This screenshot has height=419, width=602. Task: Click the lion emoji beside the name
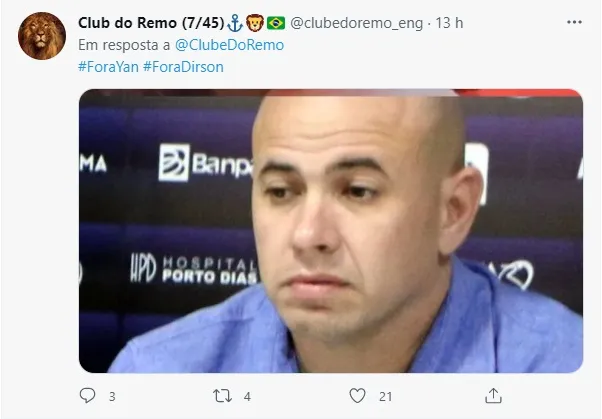tap(255, 23)
